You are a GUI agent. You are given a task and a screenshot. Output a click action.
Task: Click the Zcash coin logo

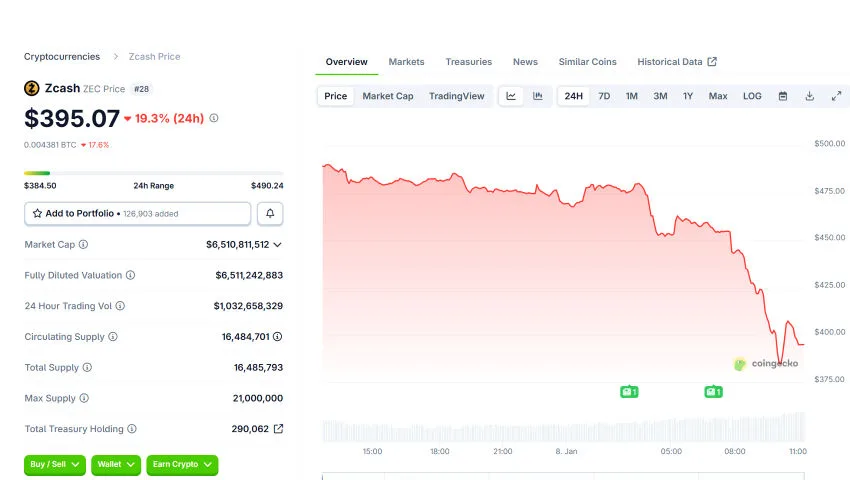point(32,88)
